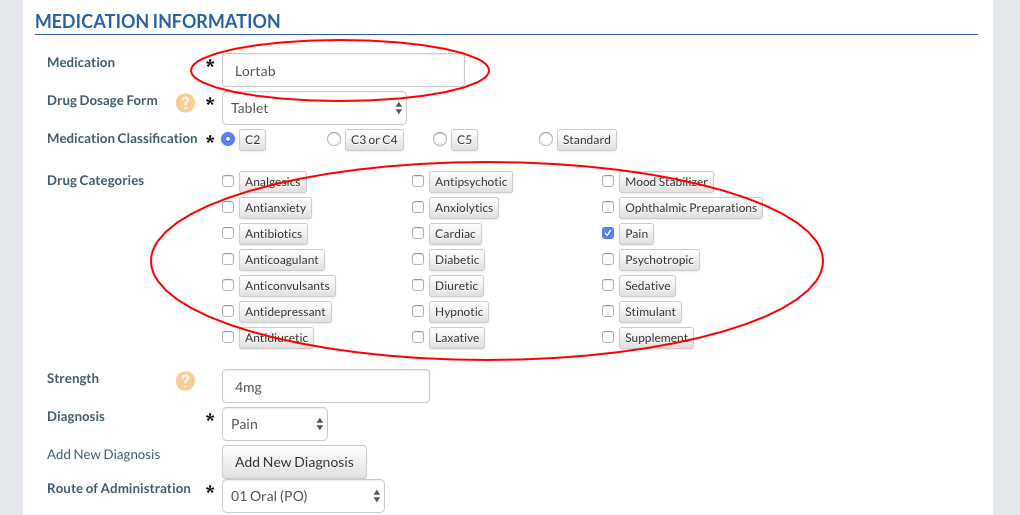
Task: Open the Route of Administration dropdown
Action: [x=303, y=496]
